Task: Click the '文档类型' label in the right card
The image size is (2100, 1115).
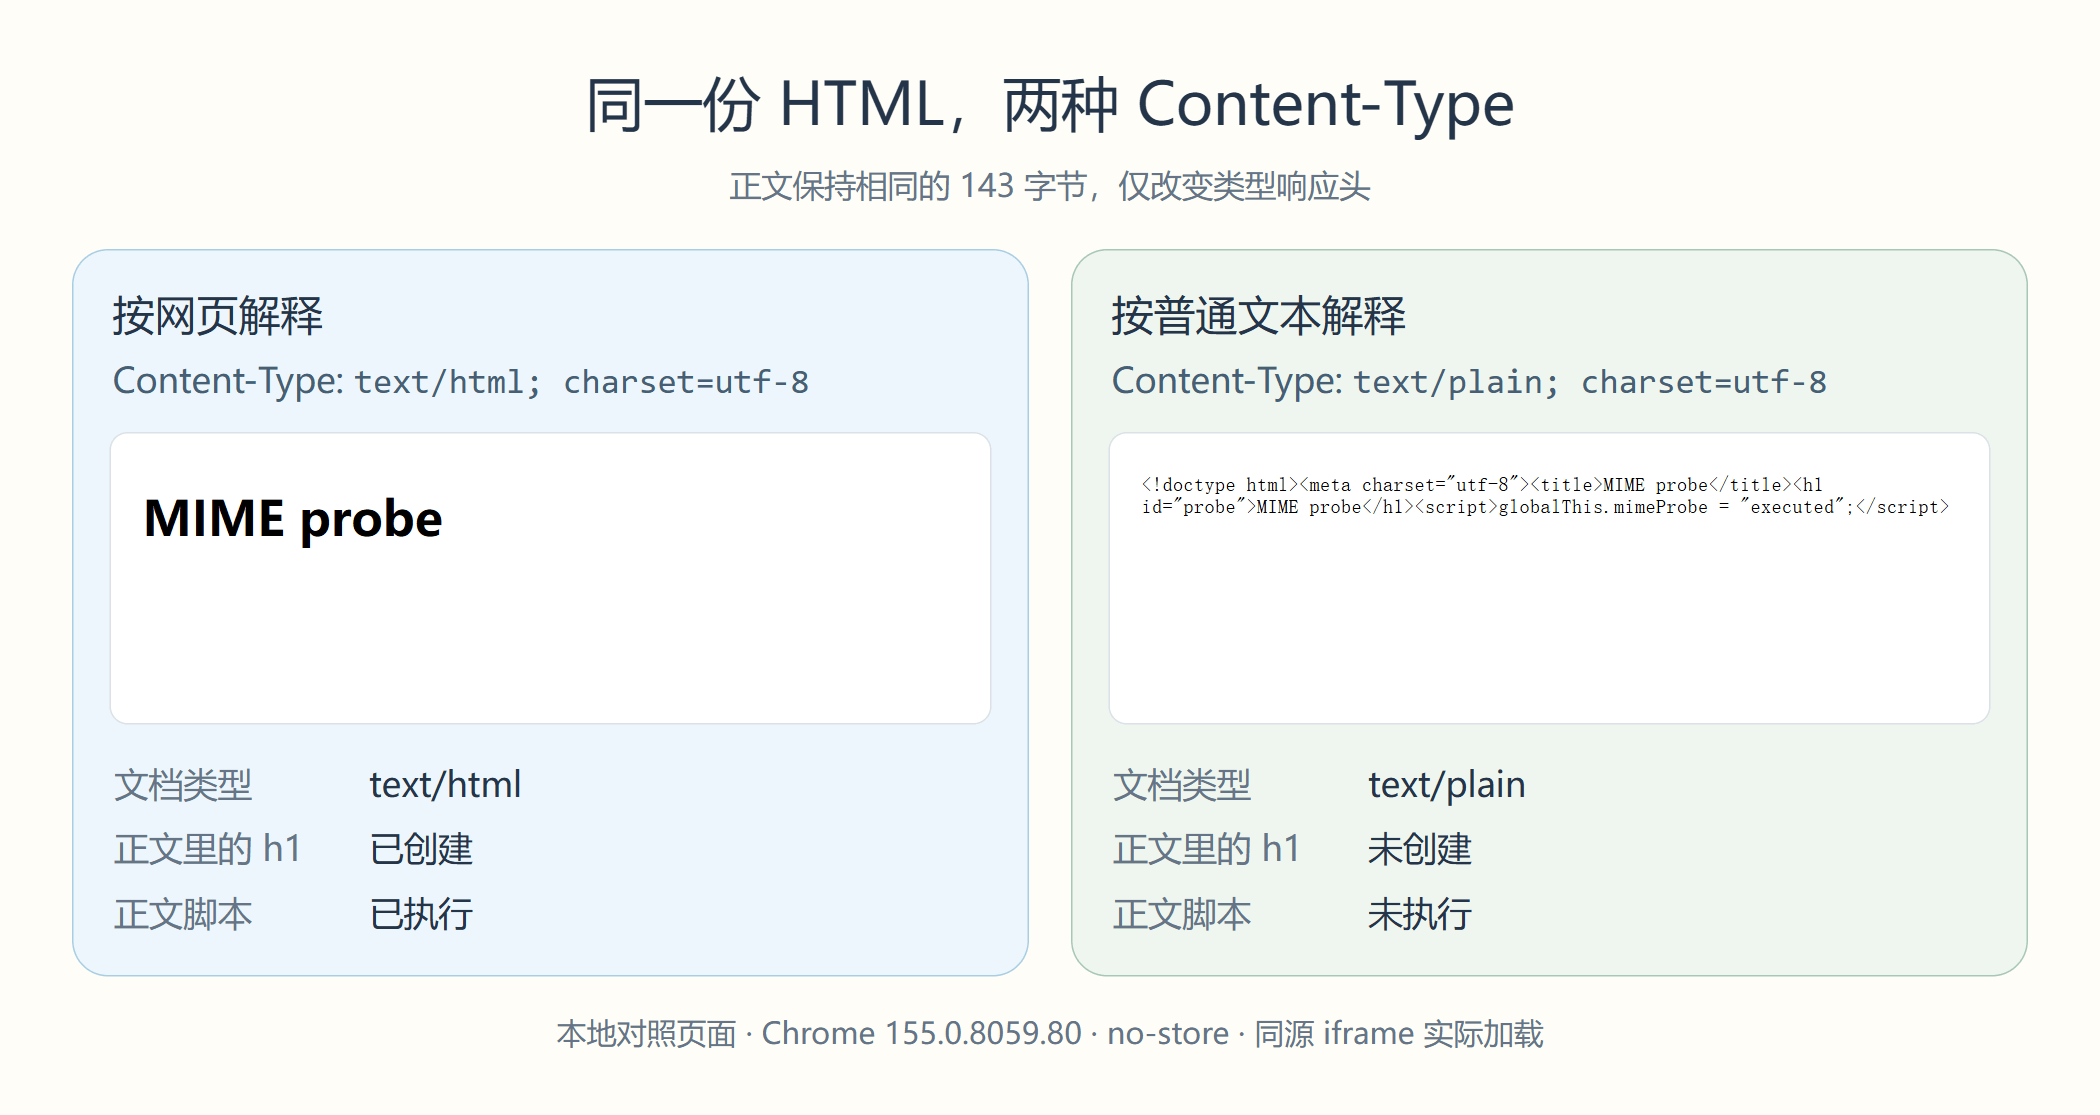Action: tap(1181, 785)
